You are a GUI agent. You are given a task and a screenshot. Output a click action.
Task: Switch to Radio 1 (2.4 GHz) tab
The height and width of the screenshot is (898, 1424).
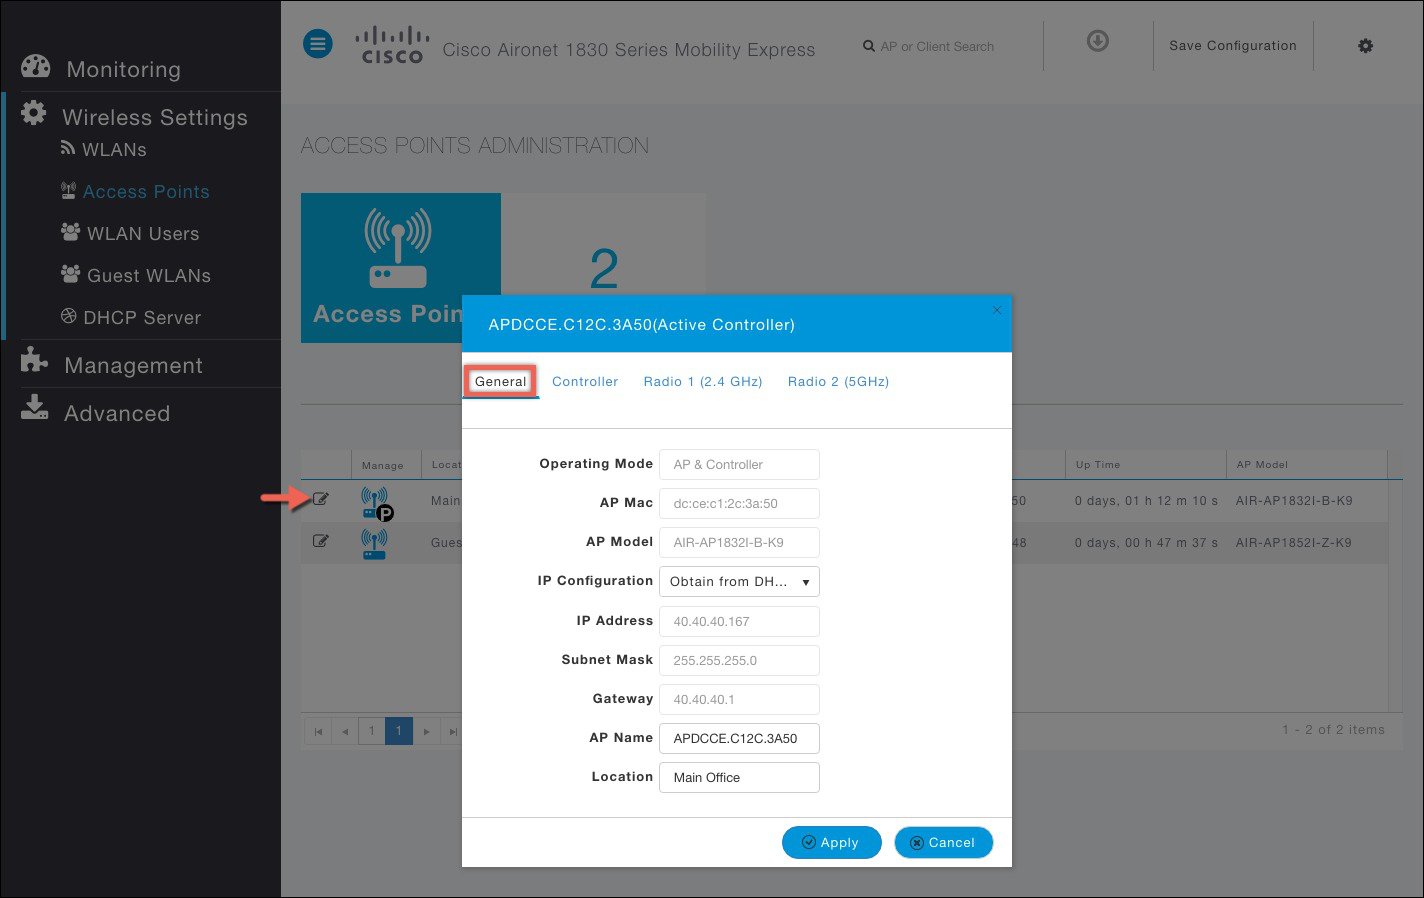tap(703, 382)
